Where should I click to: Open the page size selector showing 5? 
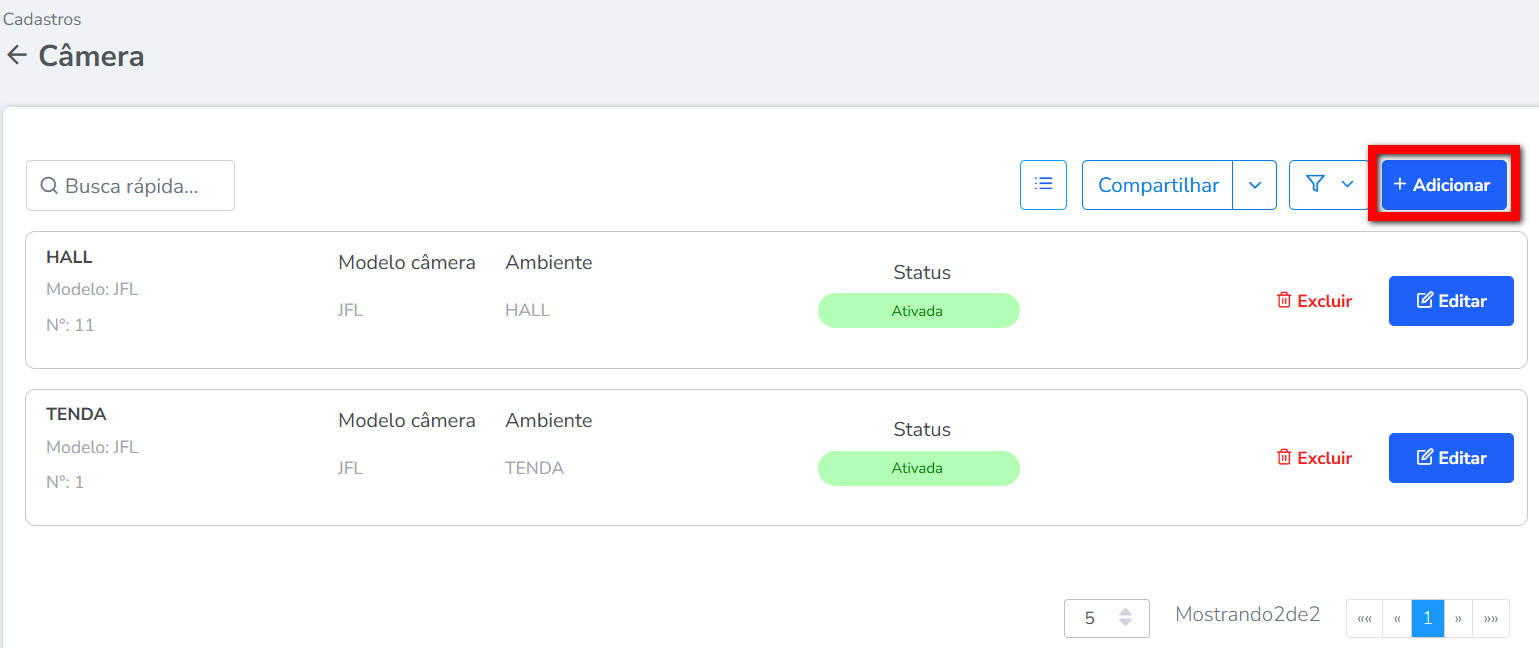[x=1106, y=618]
